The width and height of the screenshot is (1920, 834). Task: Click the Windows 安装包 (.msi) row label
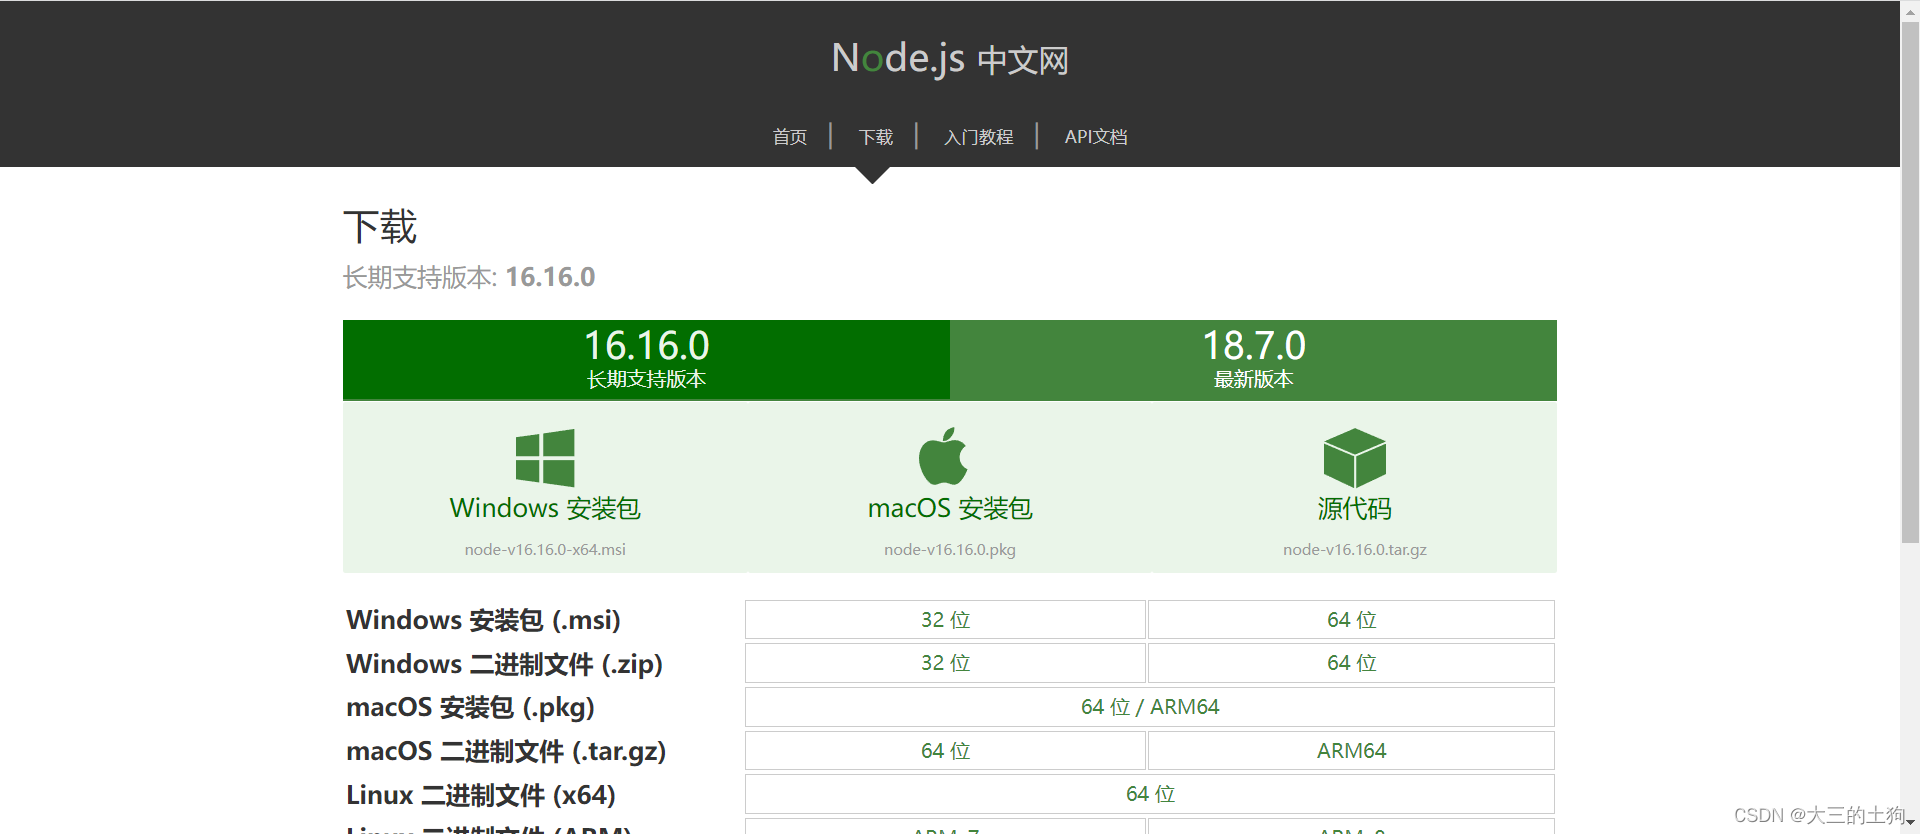pyautogui.click(x=483, y=620)
